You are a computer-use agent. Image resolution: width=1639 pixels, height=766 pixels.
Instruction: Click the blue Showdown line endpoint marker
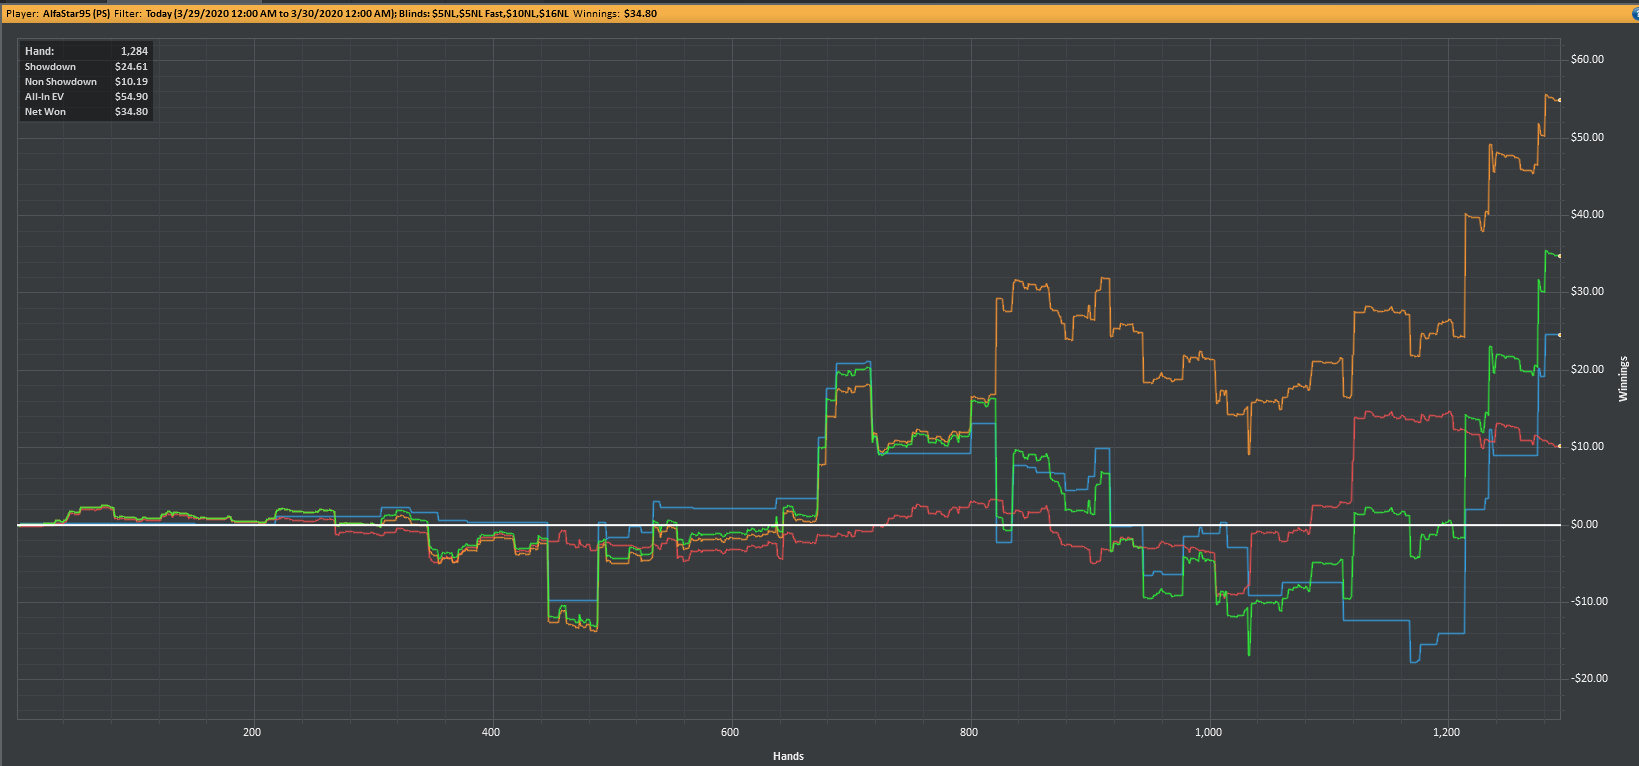[x=1560, y=335]
